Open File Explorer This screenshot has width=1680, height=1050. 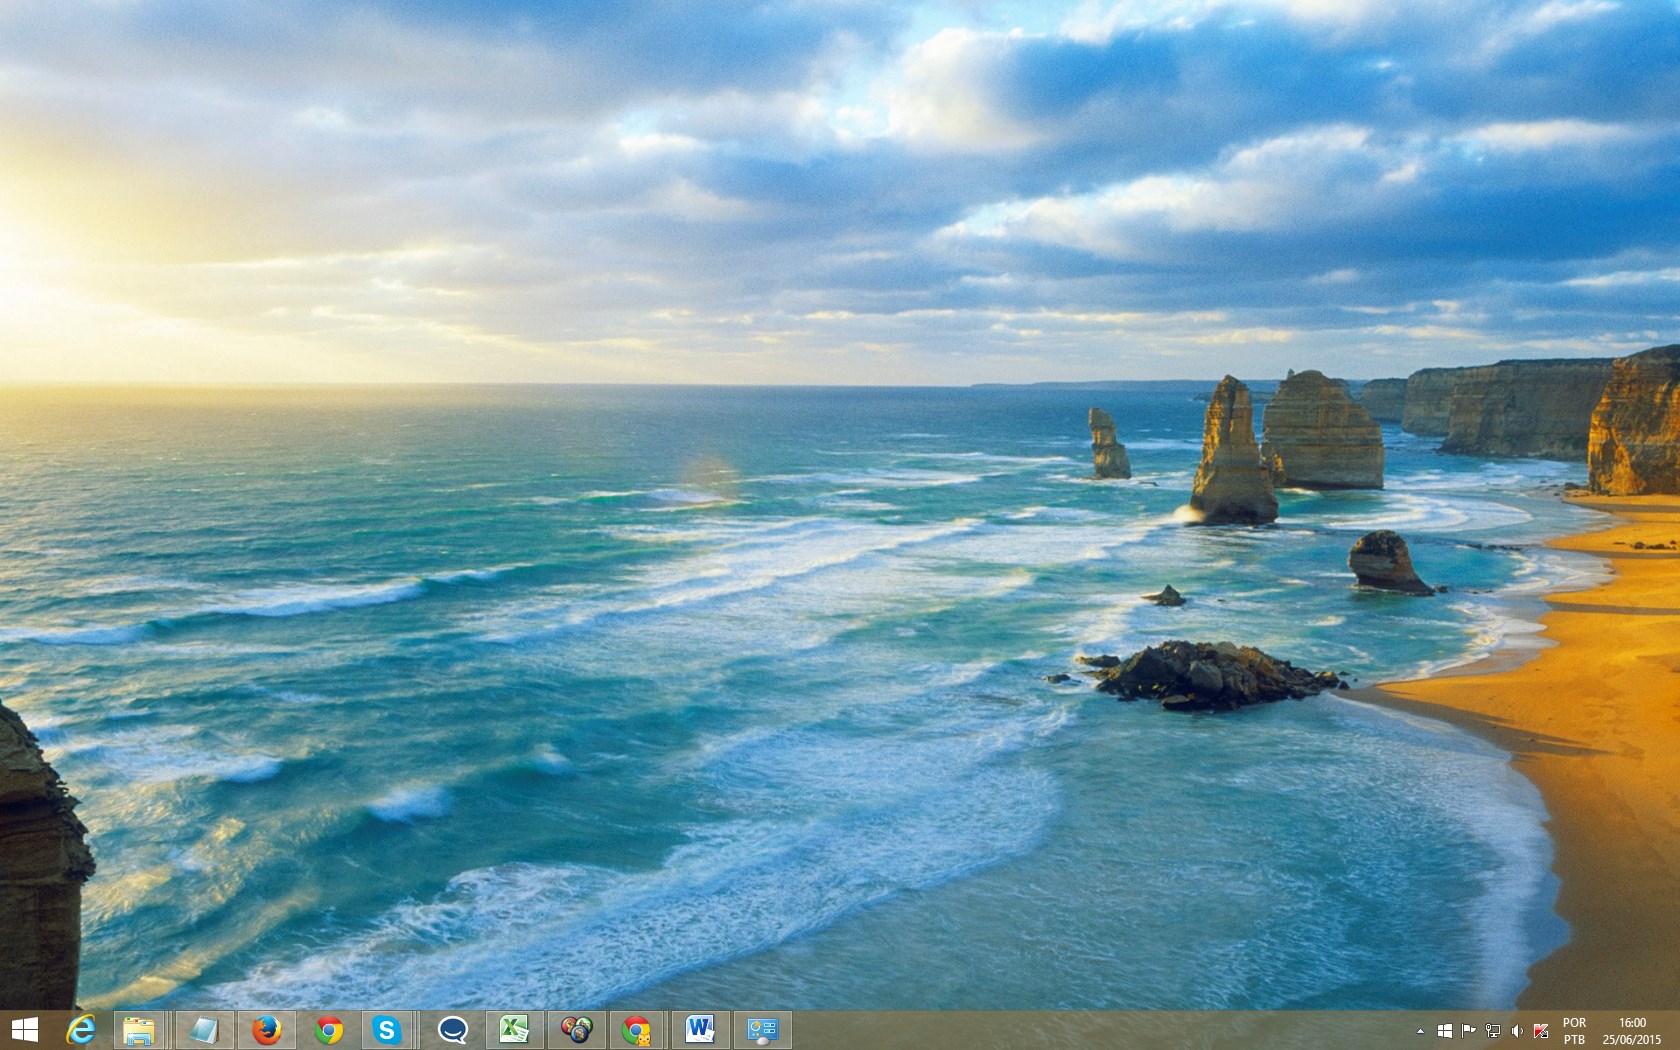point(140,1028)
